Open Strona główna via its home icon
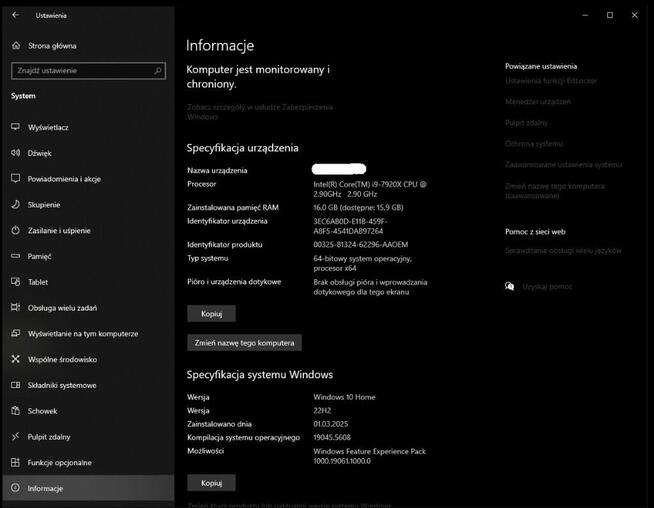The width and height of the screenshot is (654, 508). pyautogui.click(x=16, y=45)
